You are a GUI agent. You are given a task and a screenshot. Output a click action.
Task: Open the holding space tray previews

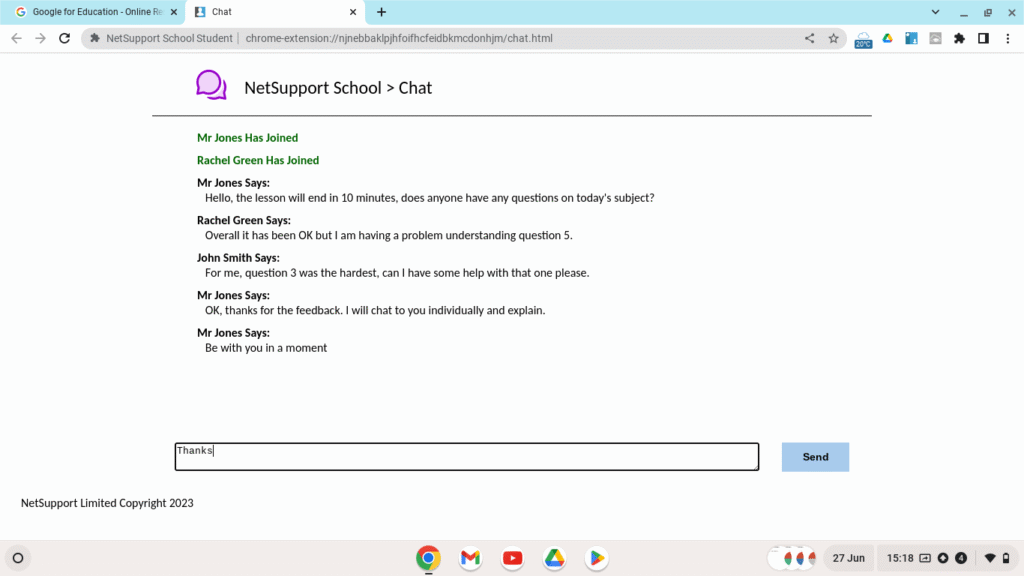pos(792,558)
